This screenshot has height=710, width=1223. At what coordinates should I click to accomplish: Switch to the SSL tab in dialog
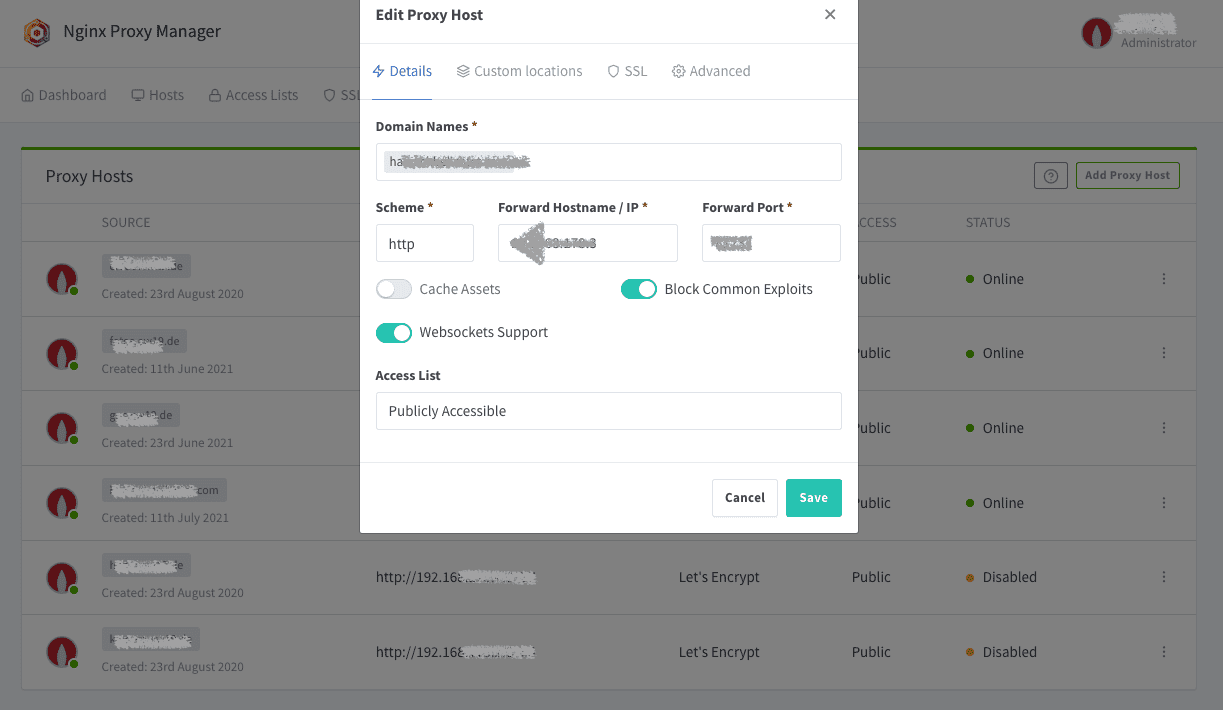point(627,71)
